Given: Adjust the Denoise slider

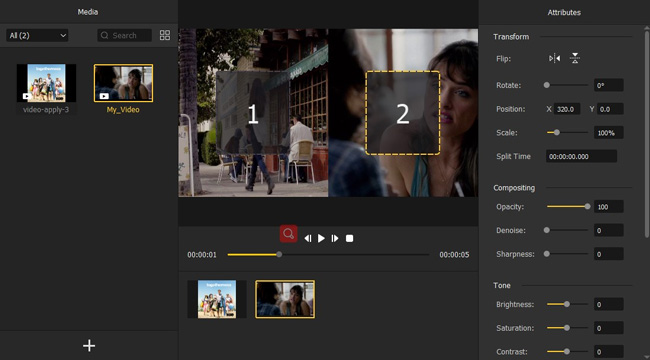Looking at the screenshot, I should pyautogui.click(x=567, y=230).
